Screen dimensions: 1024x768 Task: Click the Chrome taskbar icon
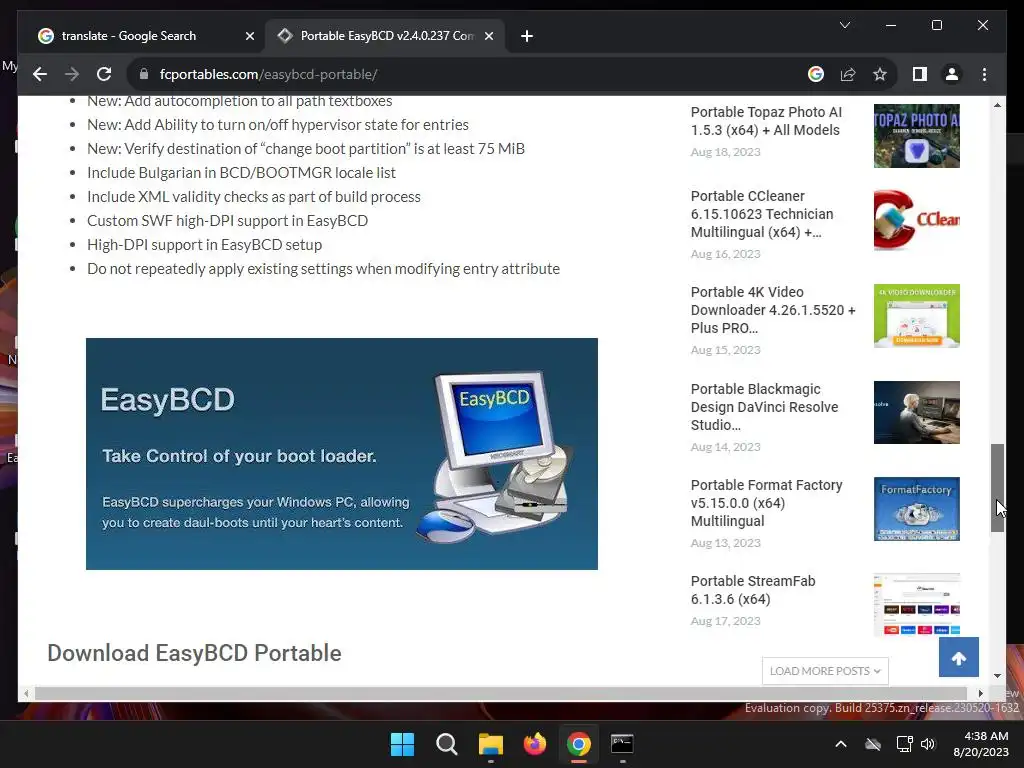pos(579,744)
